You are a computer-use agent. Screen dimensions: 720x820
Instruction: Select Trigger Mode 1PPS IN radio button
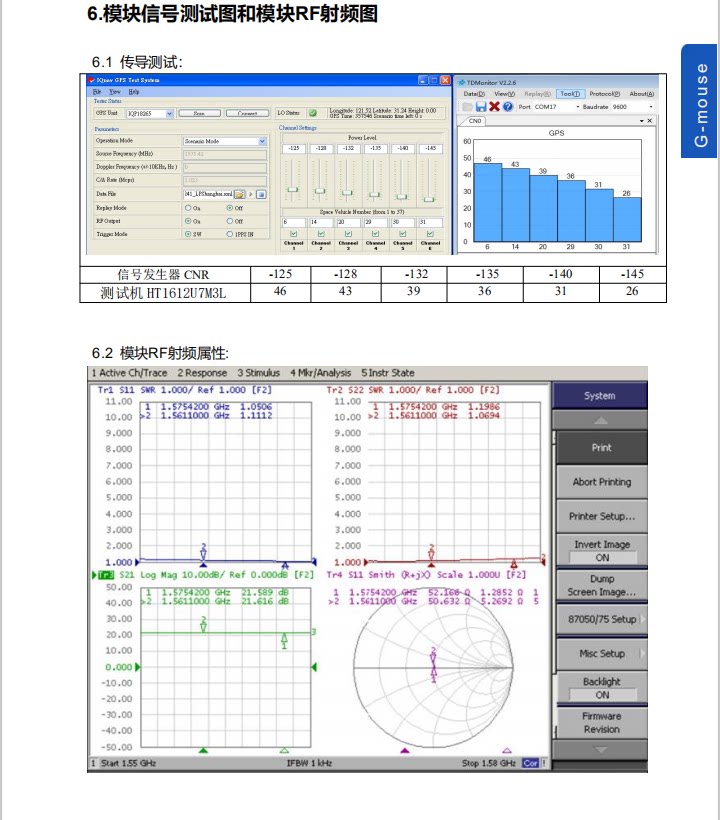230,234
